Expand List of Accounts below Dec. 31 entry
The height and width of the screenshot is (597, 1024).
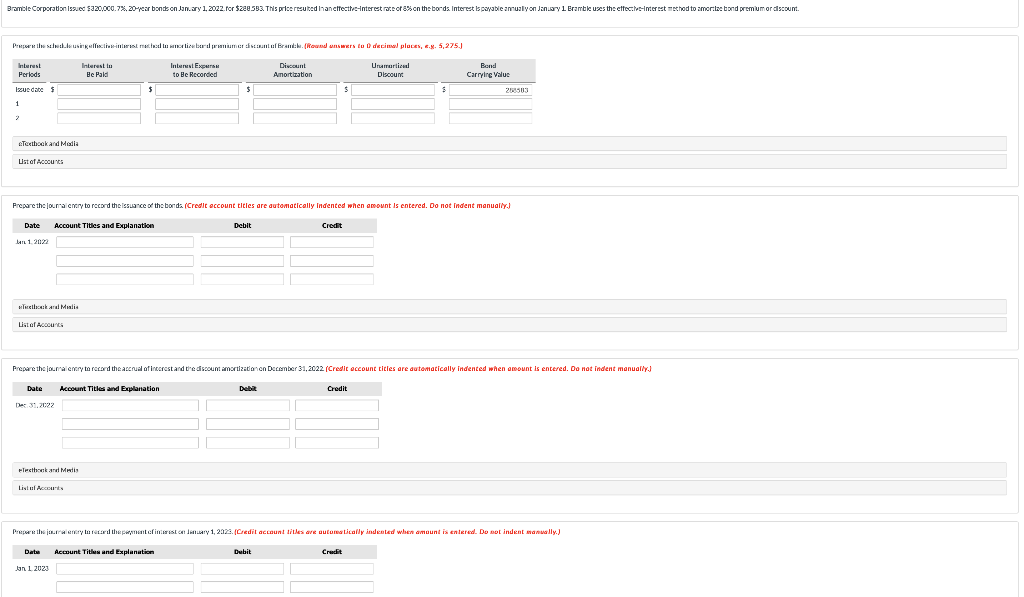point(509,488)
